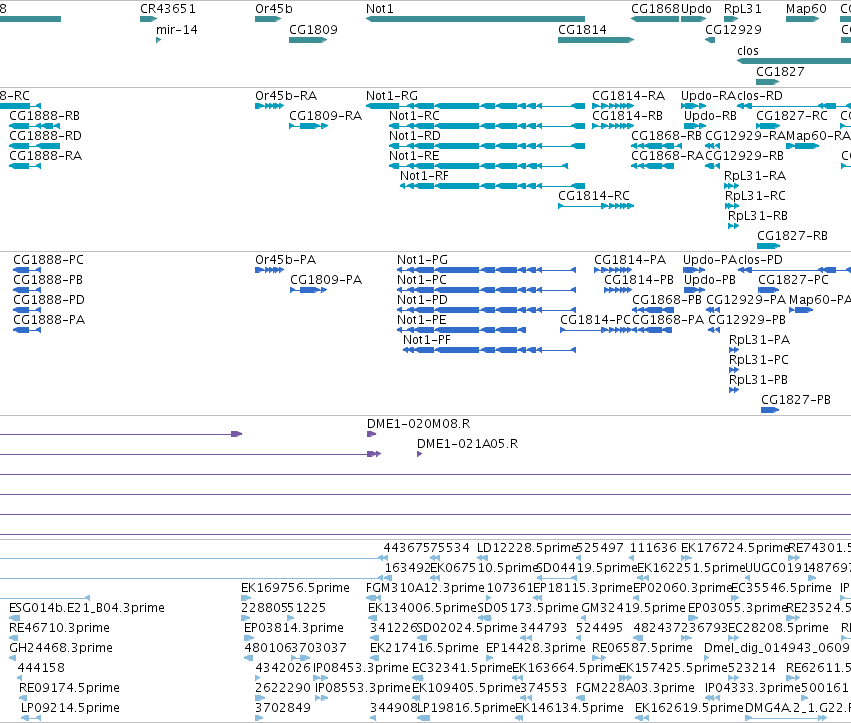Select the Not1-RC transcript label
This screenshot has width=851, height=723.
[x=414, y=116]
